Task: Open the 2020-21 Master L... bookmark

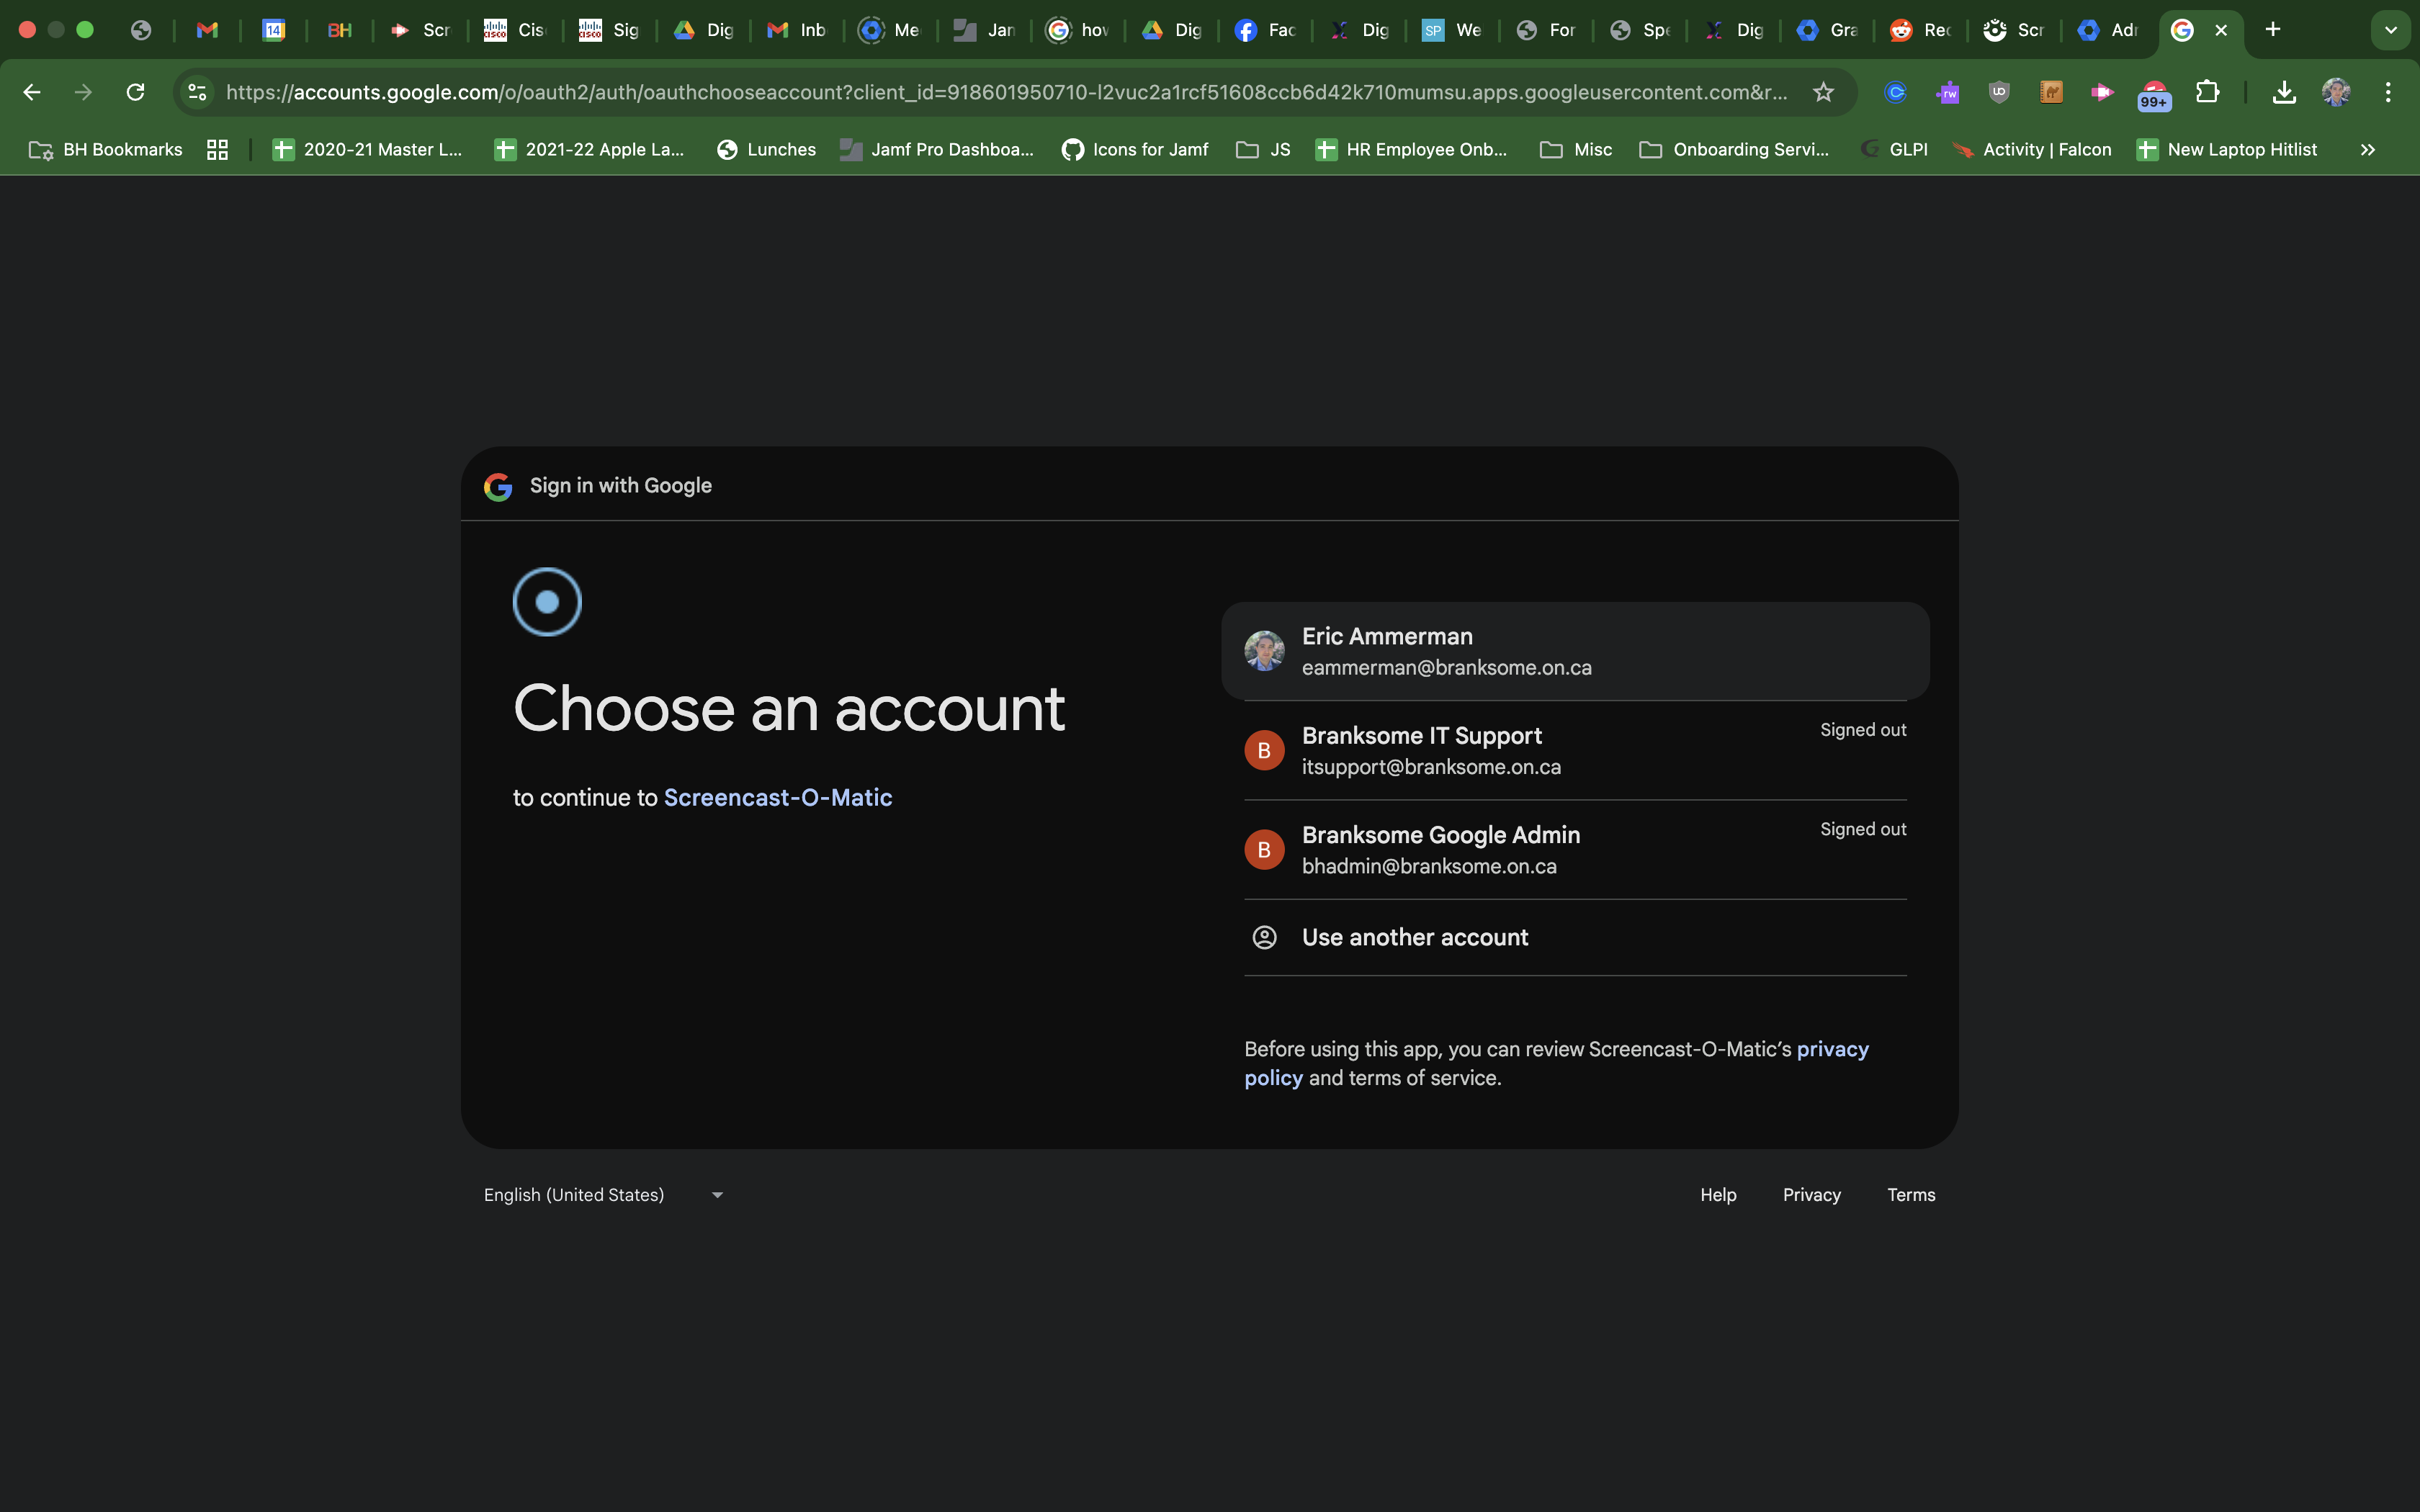Action: pyautogui.click(x=368, y=149)
